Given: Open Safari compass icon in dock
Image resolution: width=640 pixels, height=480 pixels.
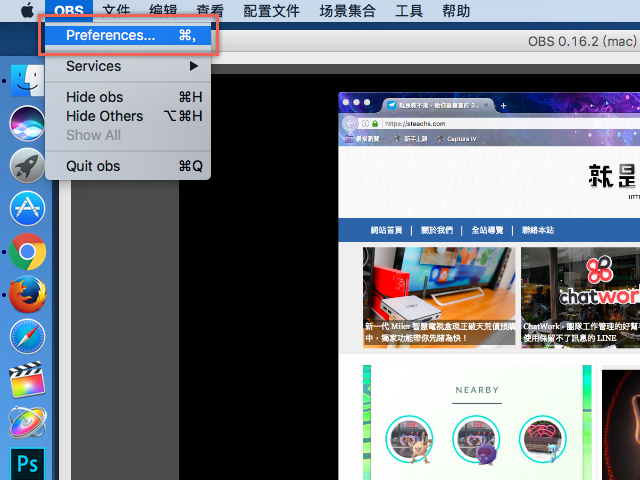Looking at the screenshot, I should click(27, 337).
